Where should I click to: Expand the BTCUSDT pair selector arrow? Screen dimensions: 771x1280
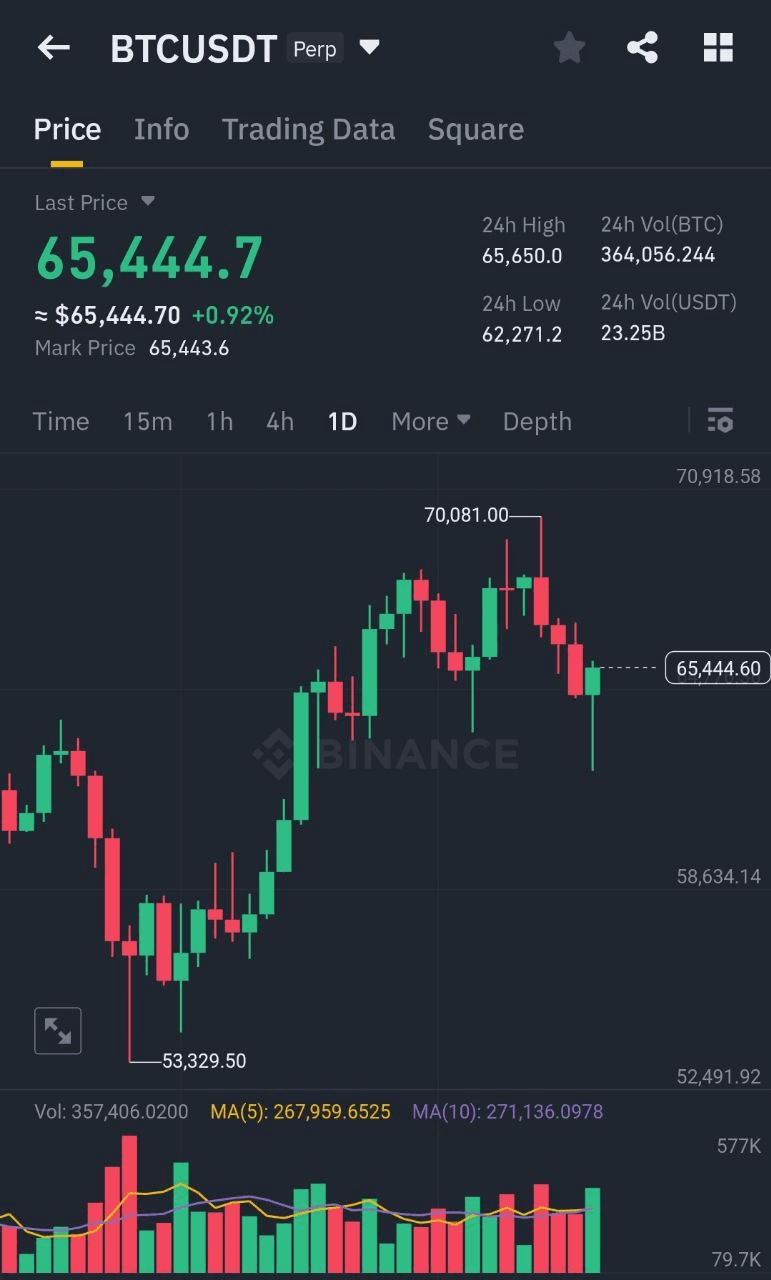(369, 47)
